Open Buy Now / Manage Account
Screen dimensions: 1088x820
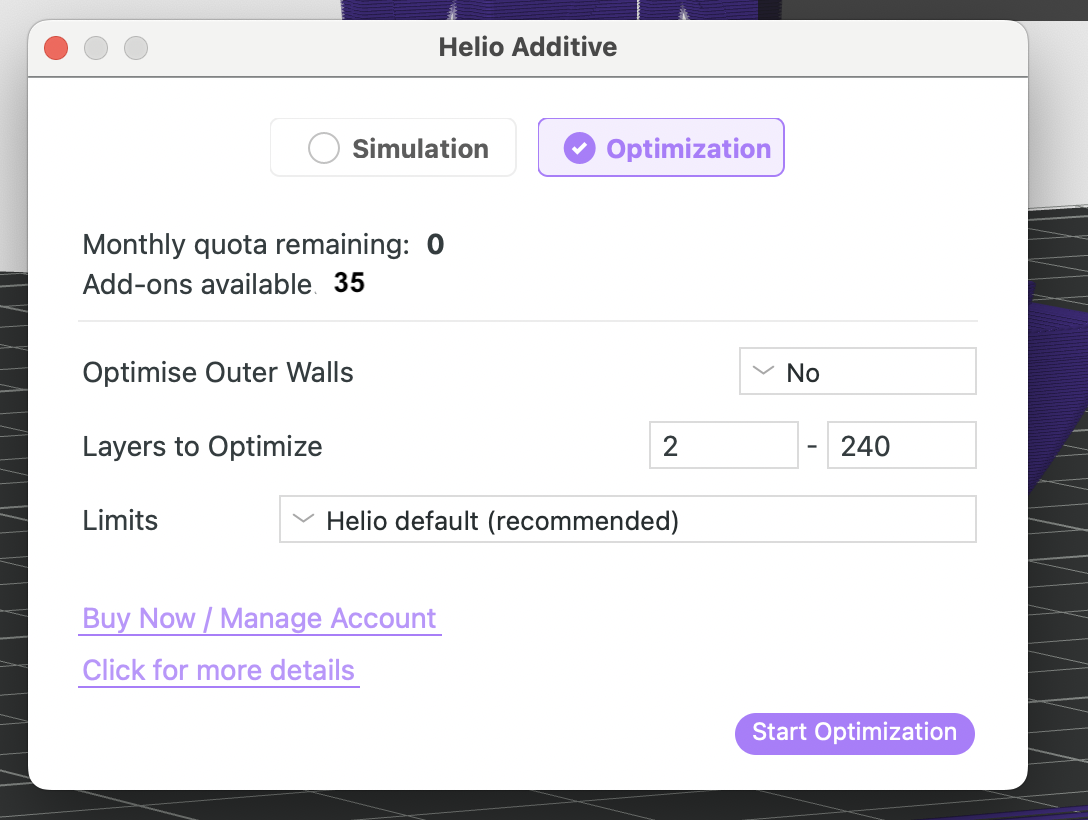pyautogui.click(x=260, y=618)
